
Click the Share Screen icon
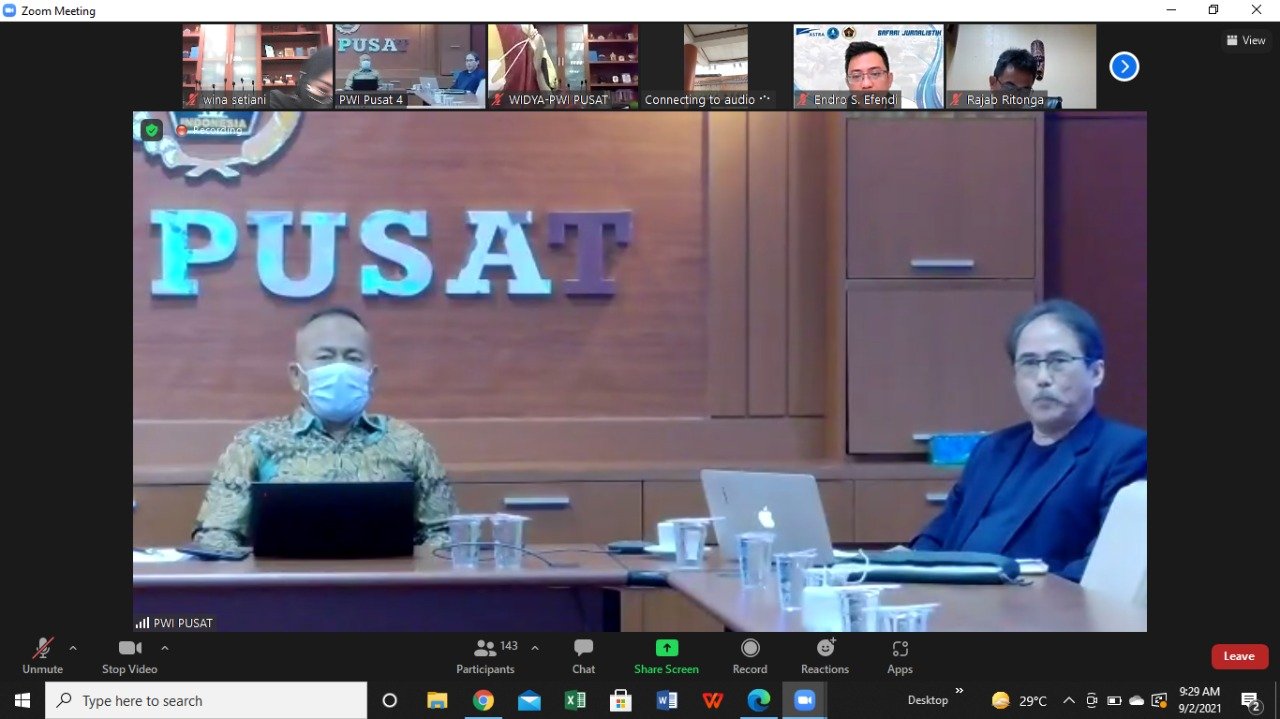tap(666, 656)
